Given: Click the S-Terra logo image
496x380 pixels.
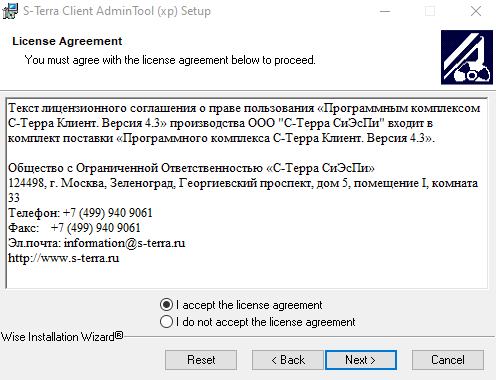Looking at the screenshot, I should click(467, 57).
